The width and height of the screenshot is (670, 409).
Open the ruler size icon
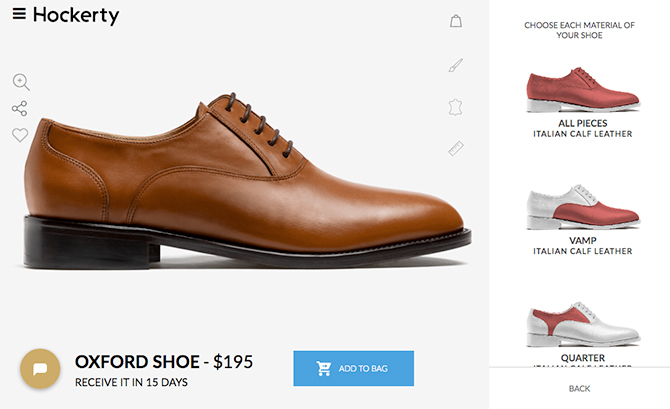point(456,148)
